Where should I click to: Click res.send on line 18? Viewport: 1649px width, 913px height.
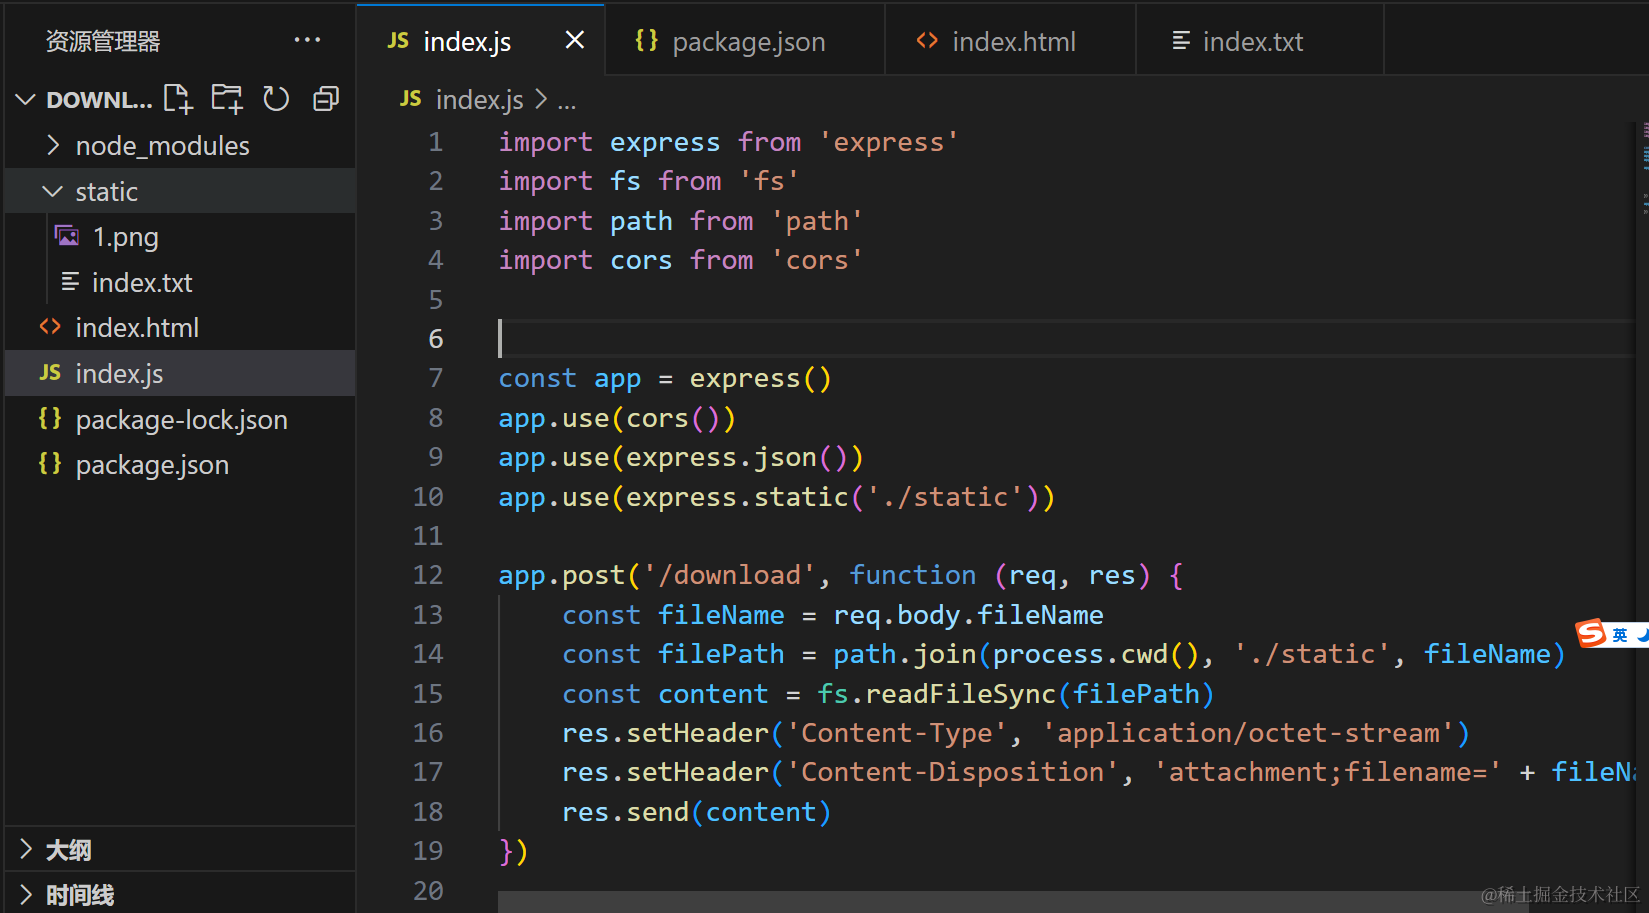pyautogui.click(x=626, y=812)
